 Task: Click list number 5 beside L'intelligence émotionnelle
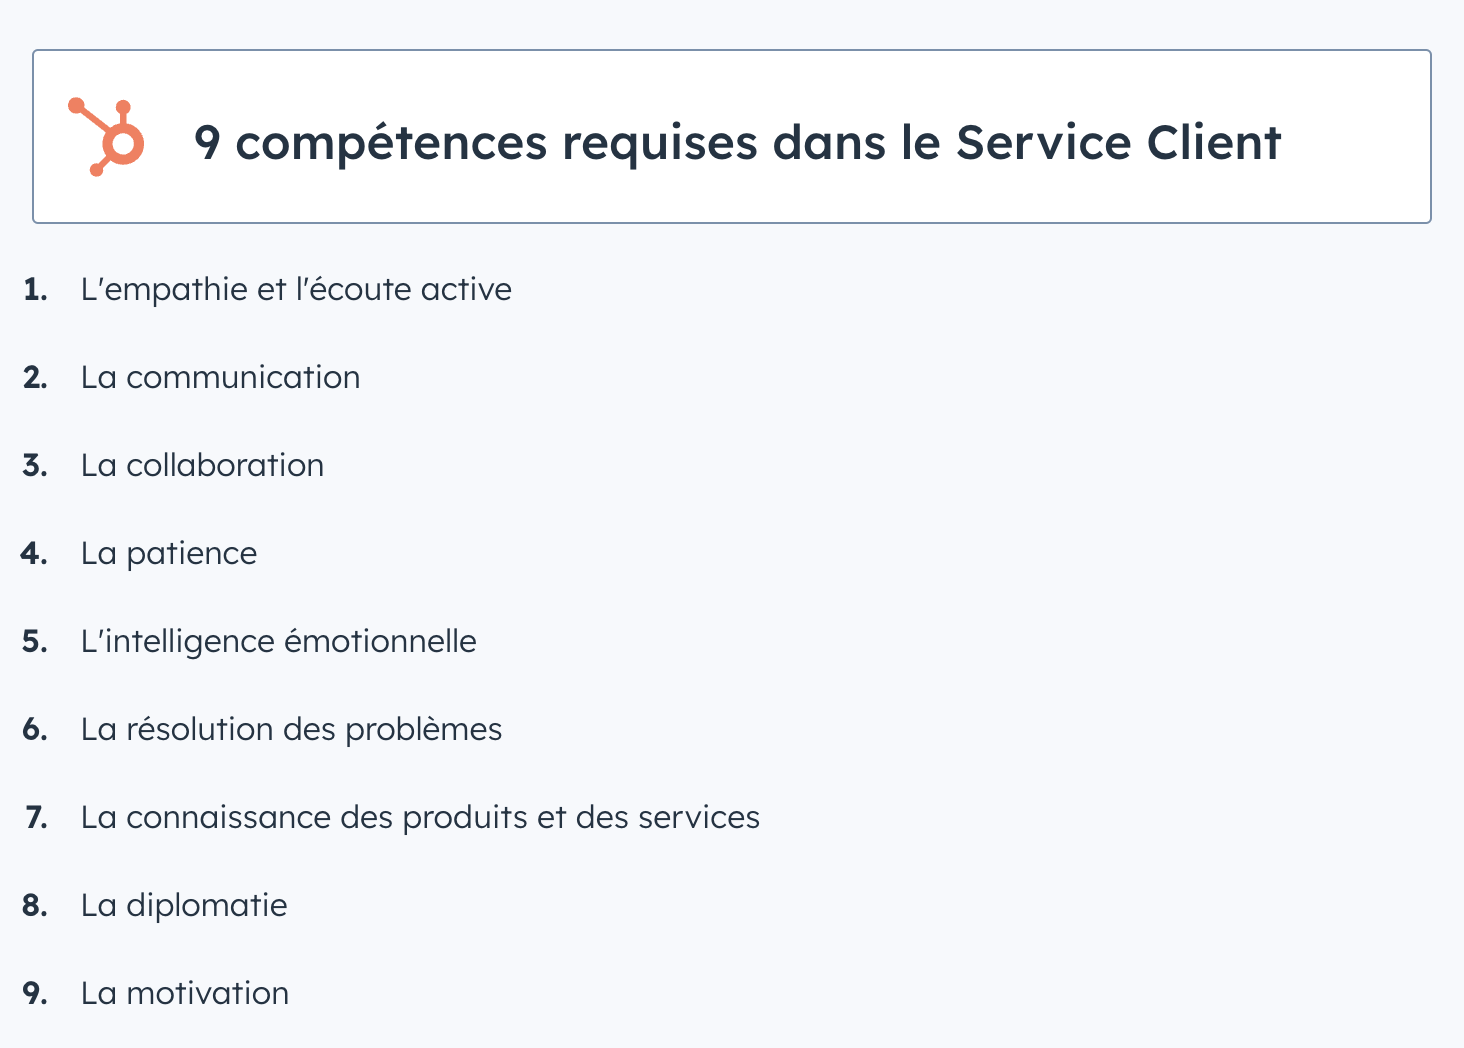(x=35, y=641)
